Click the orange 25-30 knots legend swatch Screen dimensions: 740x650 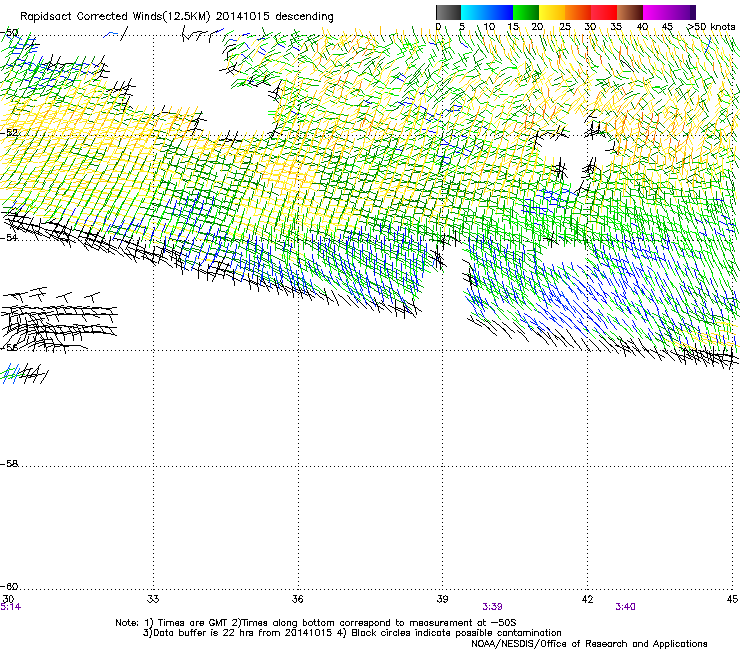coord(578,12)
